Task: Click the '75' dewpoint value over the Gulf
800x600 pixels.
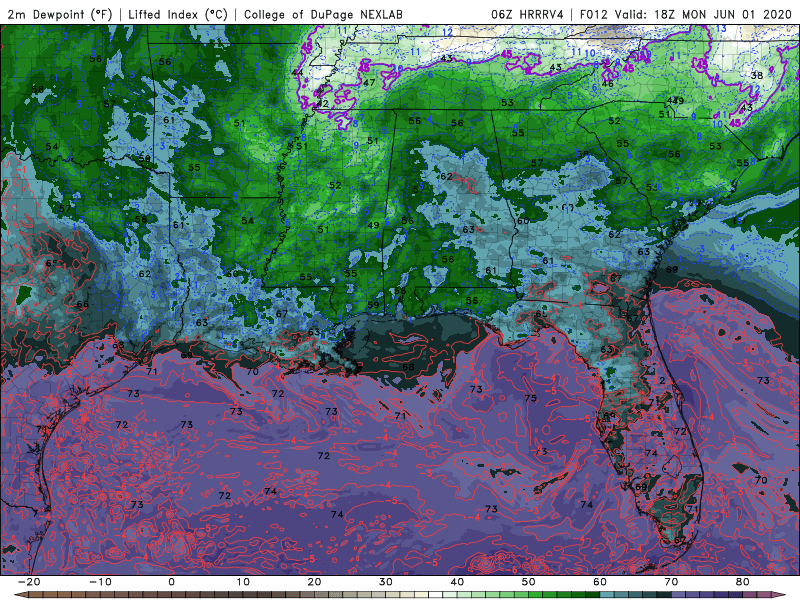Action: pos(531,398)
